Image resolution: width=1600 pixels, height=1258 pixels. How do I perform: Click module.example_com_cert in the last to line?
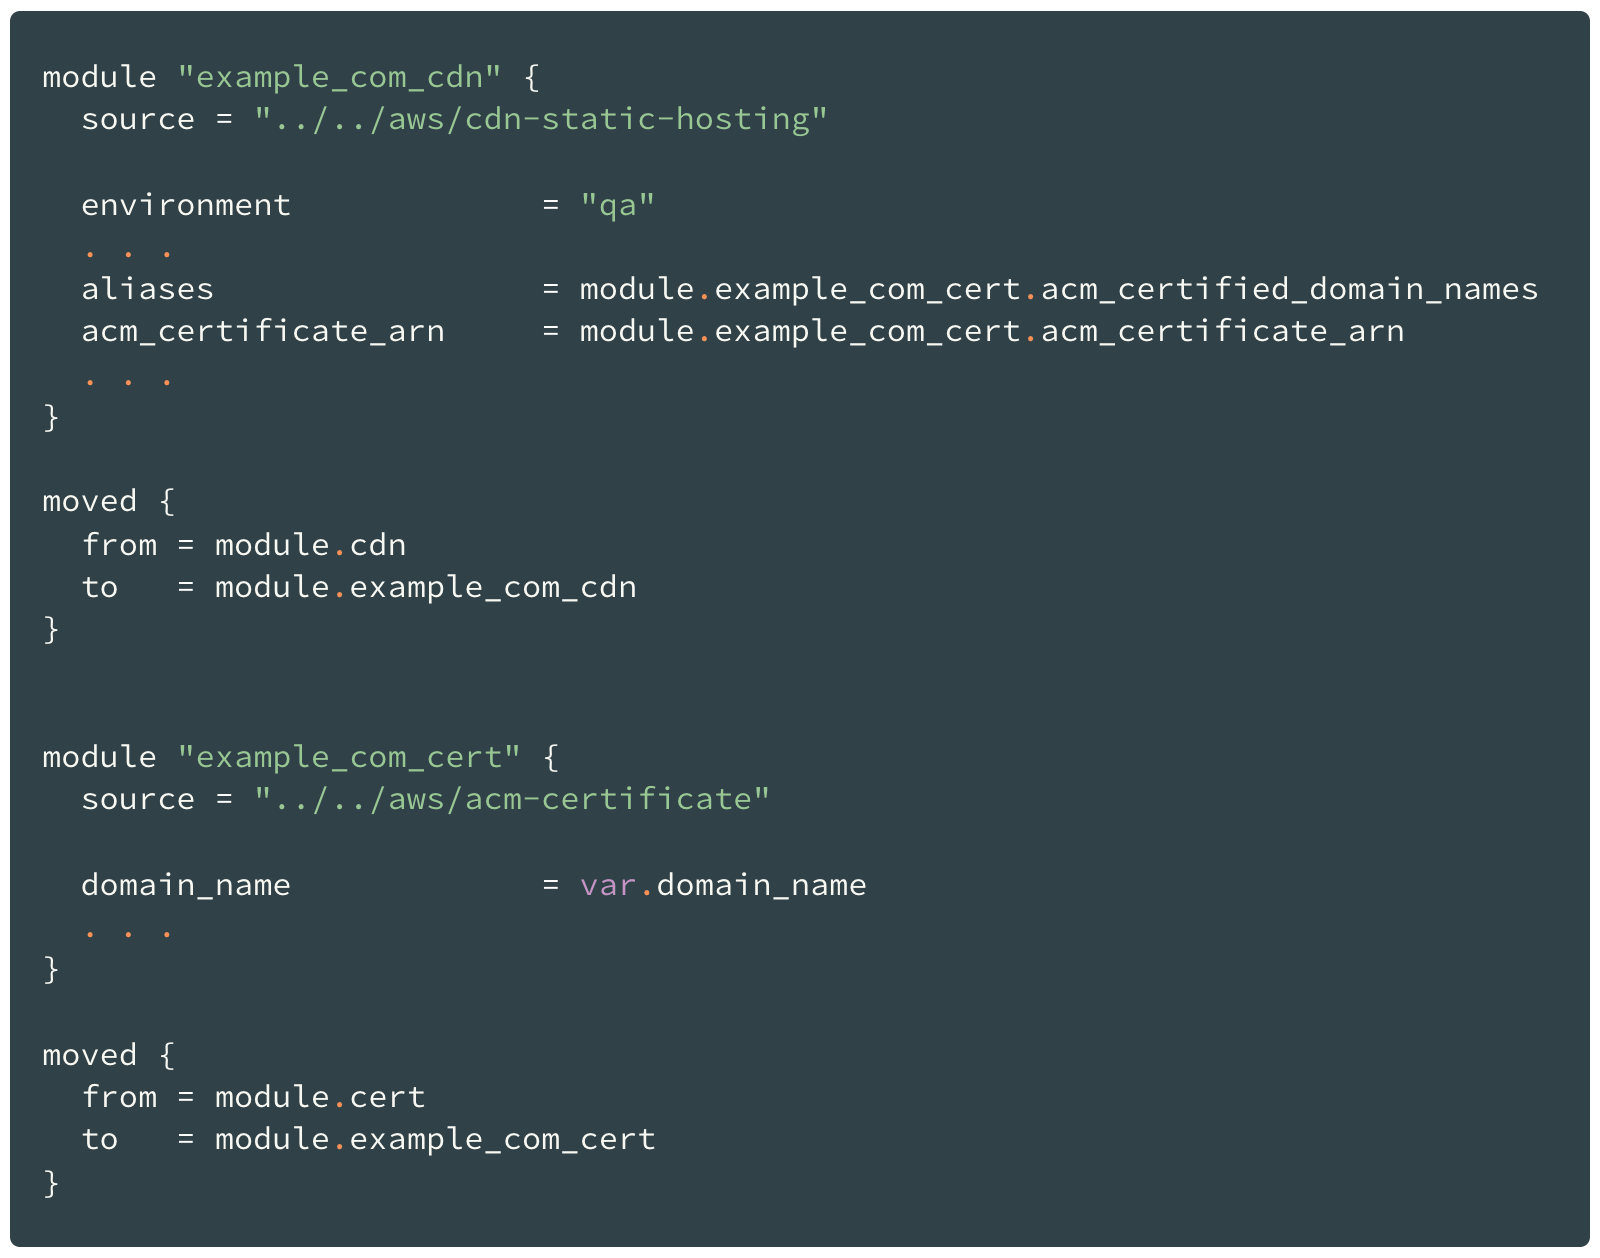(436, 1140)
